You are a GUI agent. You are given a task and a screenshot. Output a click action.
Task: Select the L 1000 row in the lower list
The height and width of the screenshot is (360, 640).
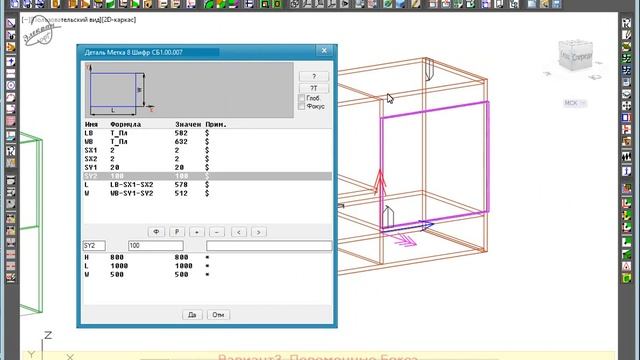[207, 266]
